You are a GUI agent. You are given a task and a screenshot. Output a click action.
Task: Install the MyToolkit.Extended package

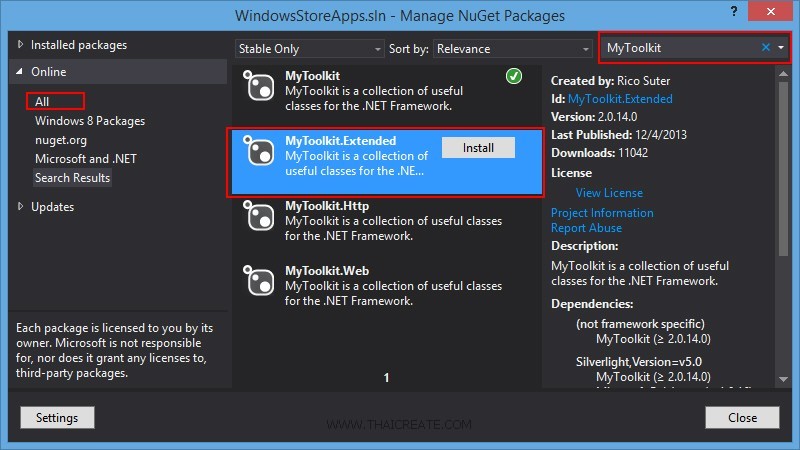tap(478, 147)
